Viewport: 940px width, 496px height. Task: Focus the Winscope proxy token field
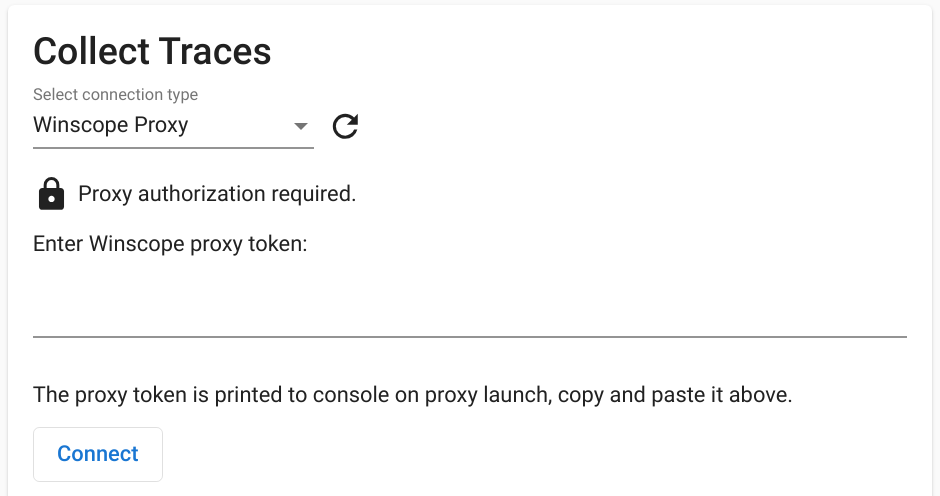pos(469,311)
